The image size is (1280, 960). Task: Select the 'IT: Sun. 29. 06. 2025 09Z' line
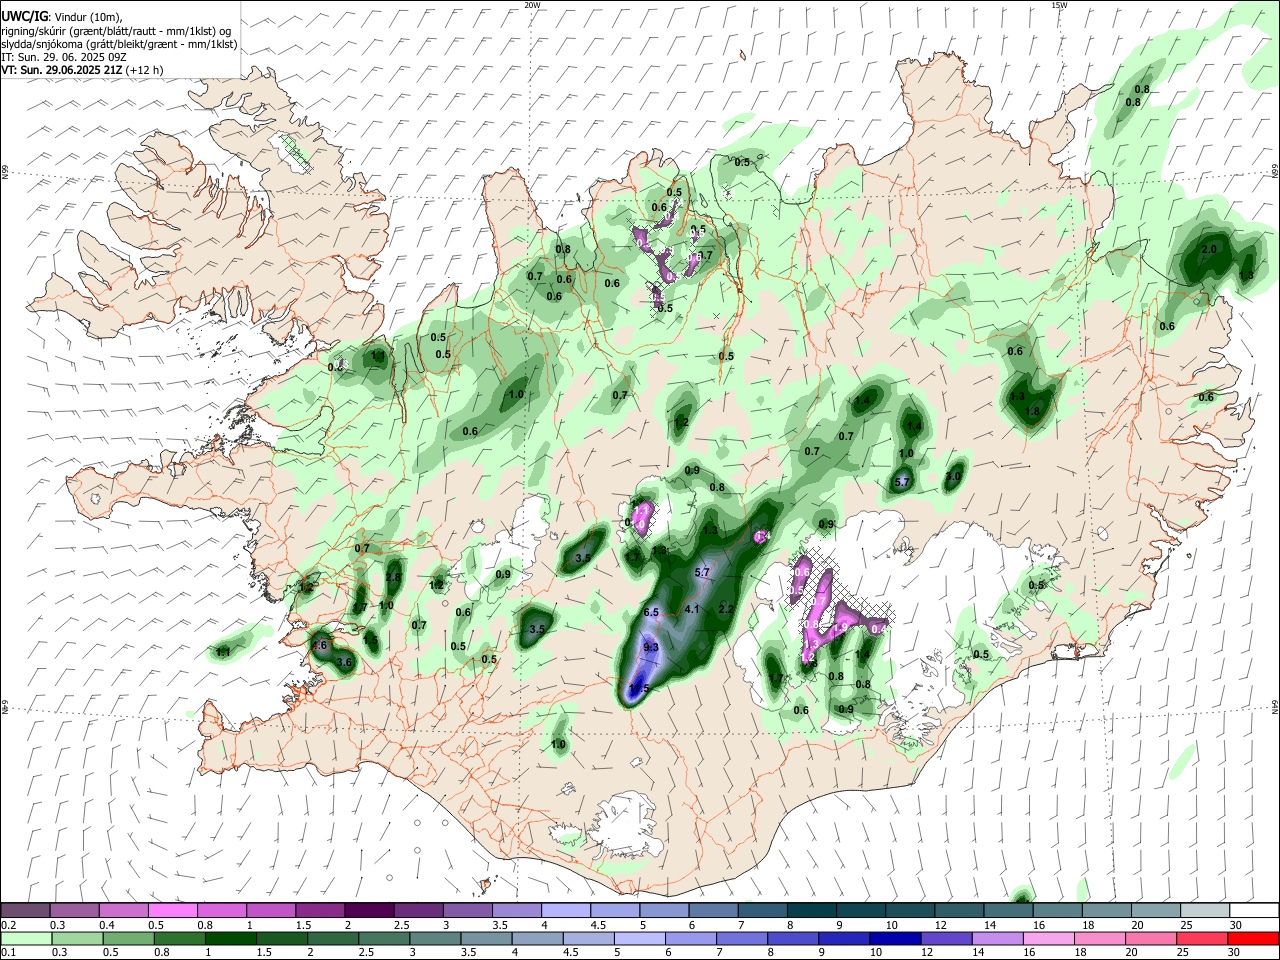(66, 57)
